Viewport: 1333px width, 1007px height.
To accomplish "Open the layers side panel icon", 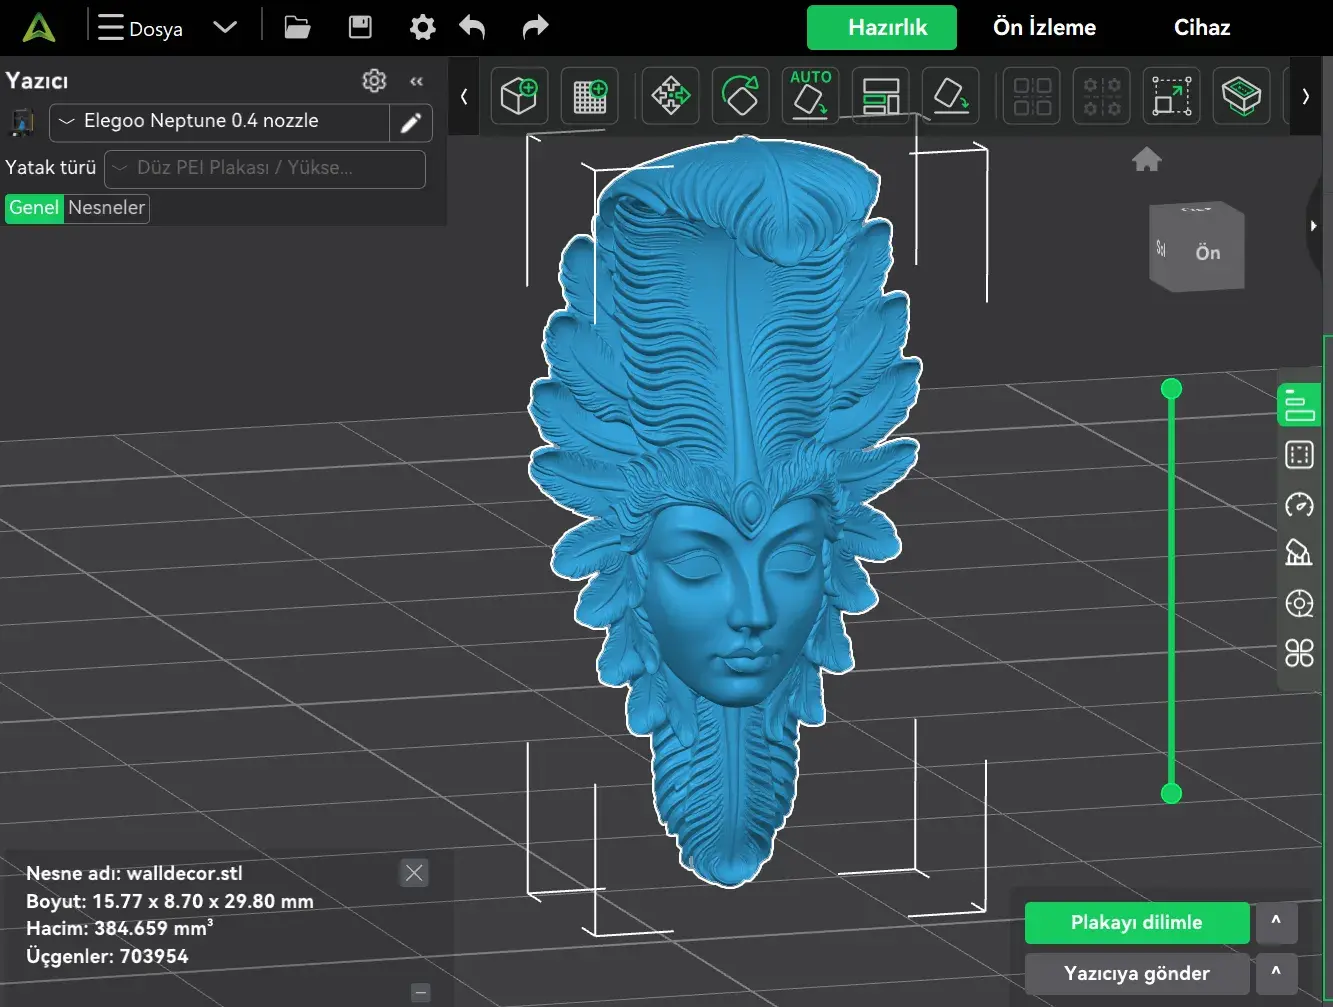I will point(1299,405).
